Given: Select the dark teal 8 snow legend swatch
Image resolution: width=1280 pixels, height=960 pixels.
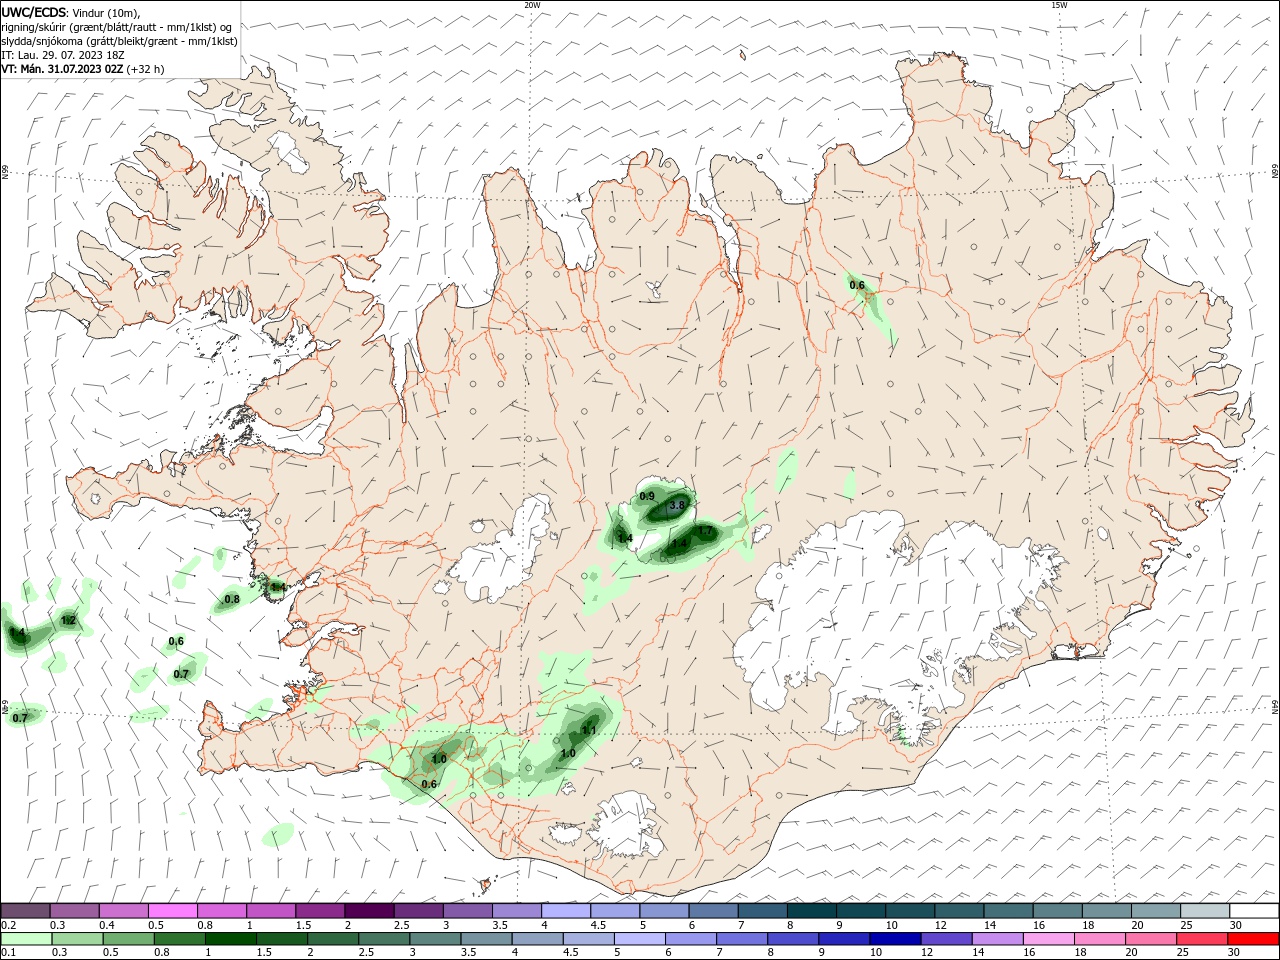Looking at the screenshot, I should click(812, 911).
